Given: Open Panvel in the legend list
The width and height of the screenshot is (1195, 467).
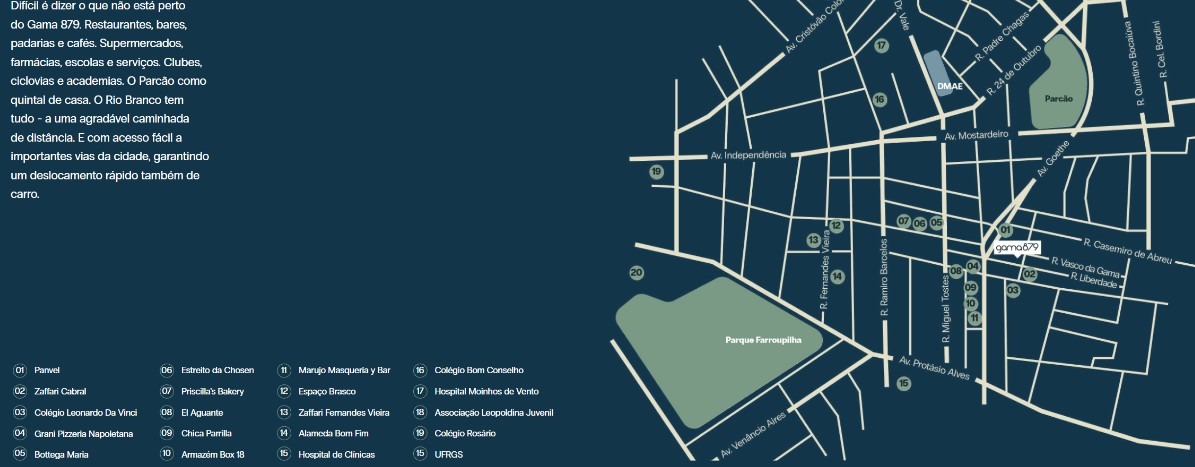Looking at the screenshot, I should pyautogui.click(x=47, y=370).
